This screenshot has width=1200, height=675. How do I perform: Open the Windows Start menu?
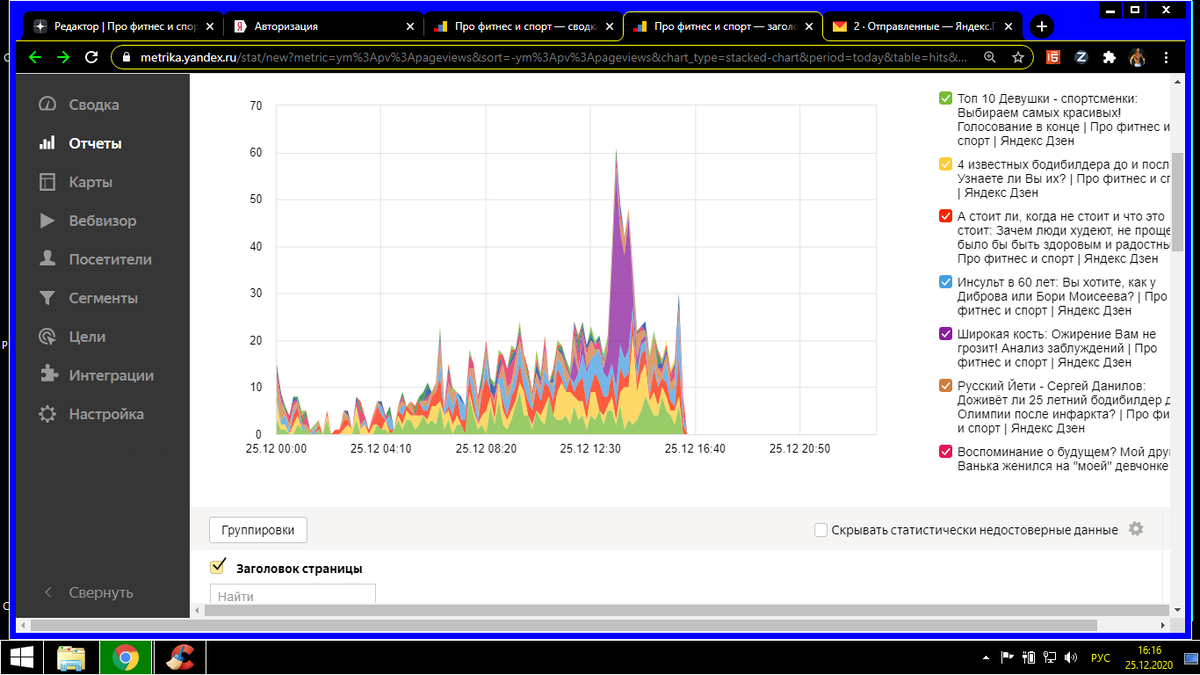[x=20, y=657]
